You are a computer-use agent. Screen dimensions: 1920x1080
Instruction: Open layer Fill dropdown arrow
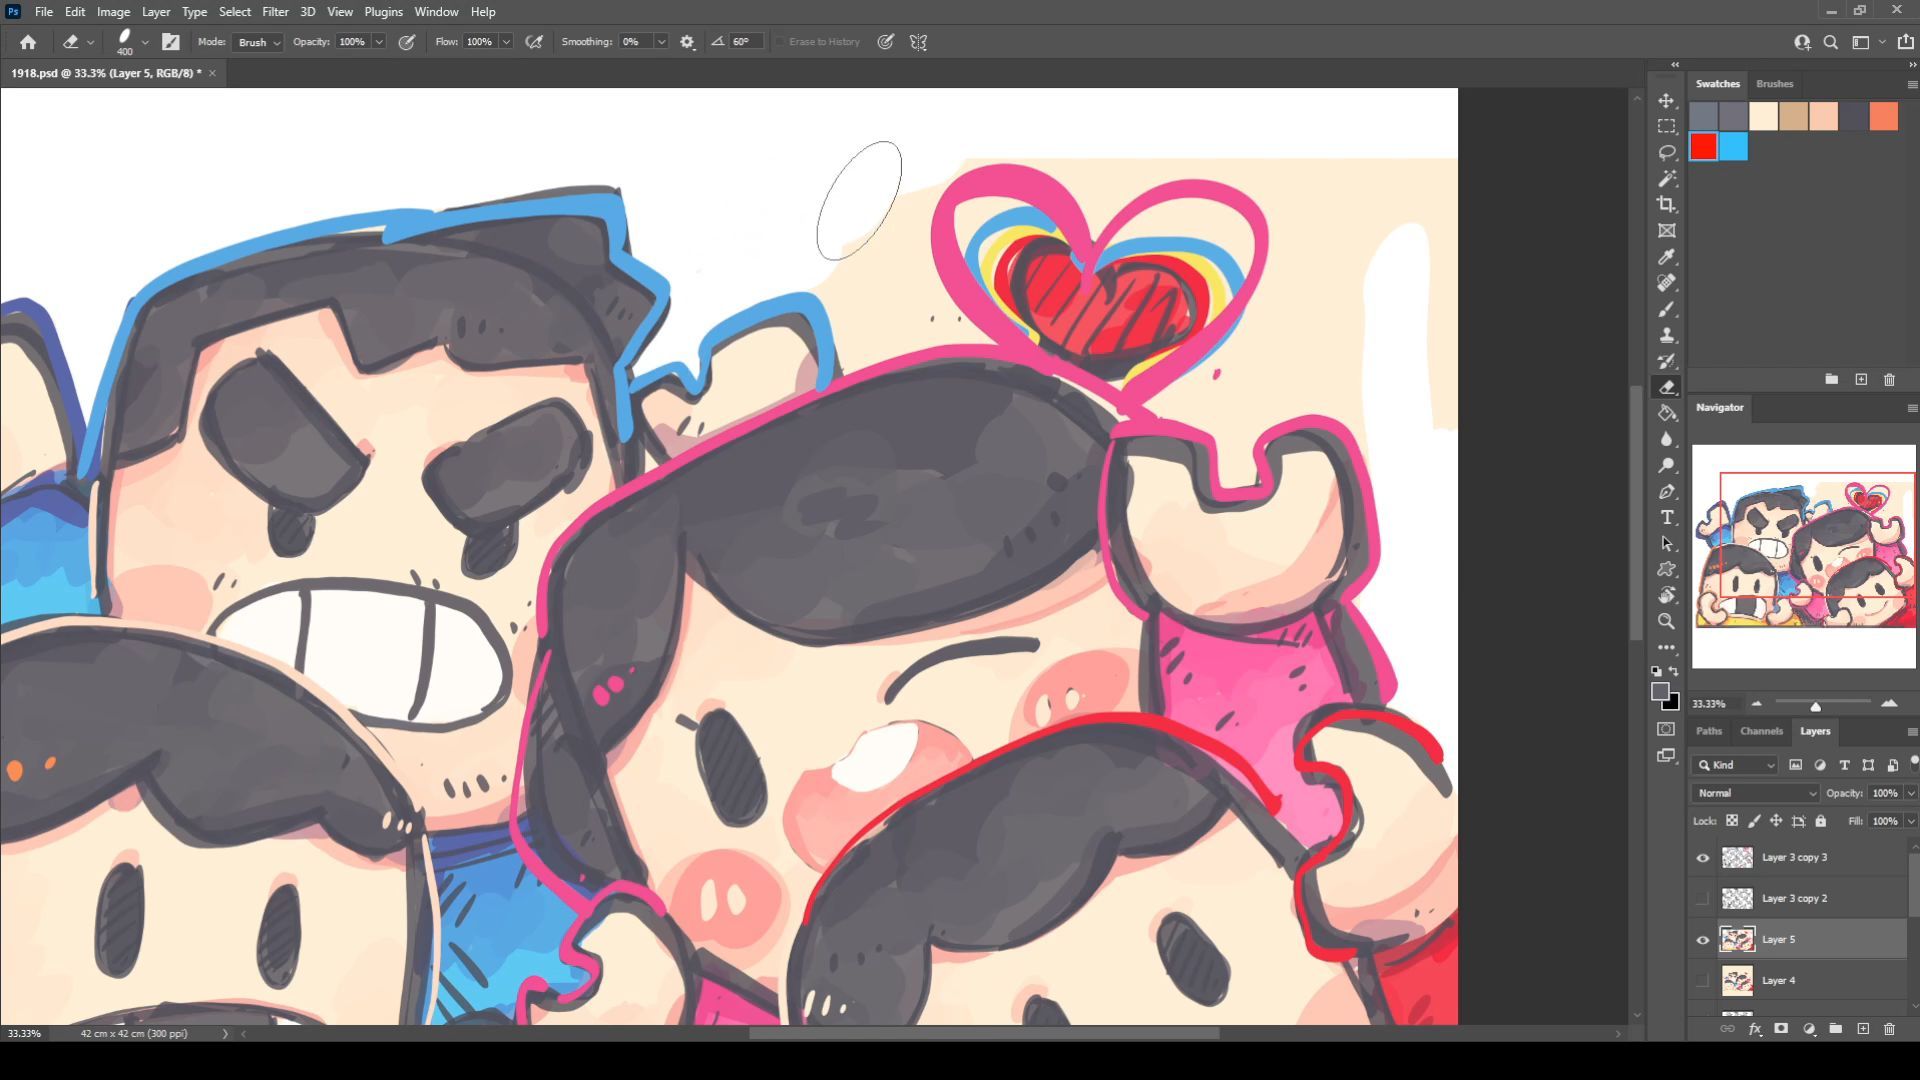coord(1911,821)
